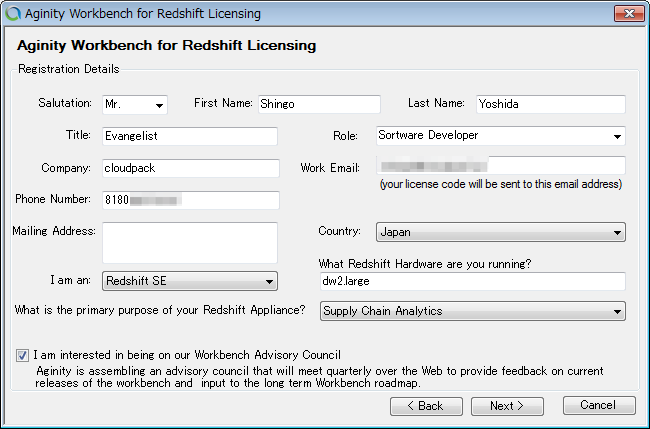Click the Phone Number input field
The width and height of the screenshot is (650, 429).
click(x=191, y=200)
